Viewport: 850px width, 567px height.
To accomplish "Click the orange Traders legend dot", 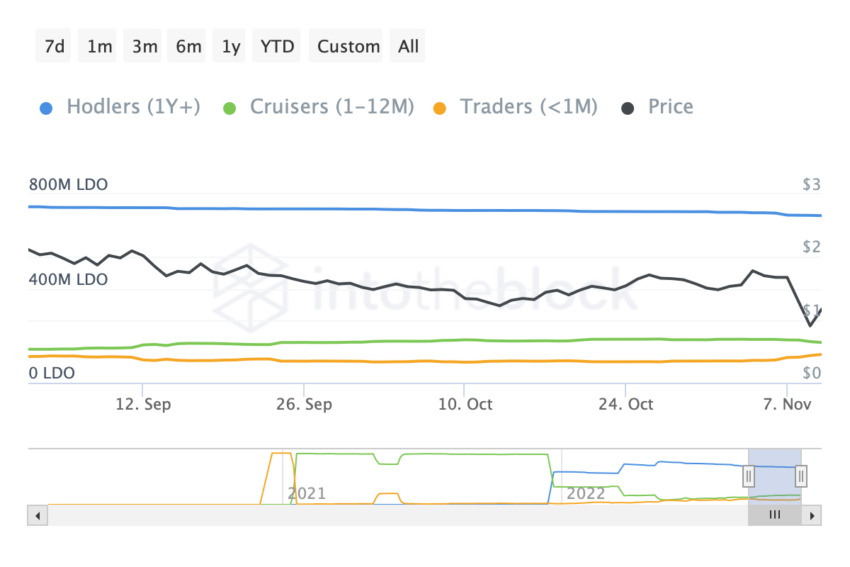I will [440, 108].
